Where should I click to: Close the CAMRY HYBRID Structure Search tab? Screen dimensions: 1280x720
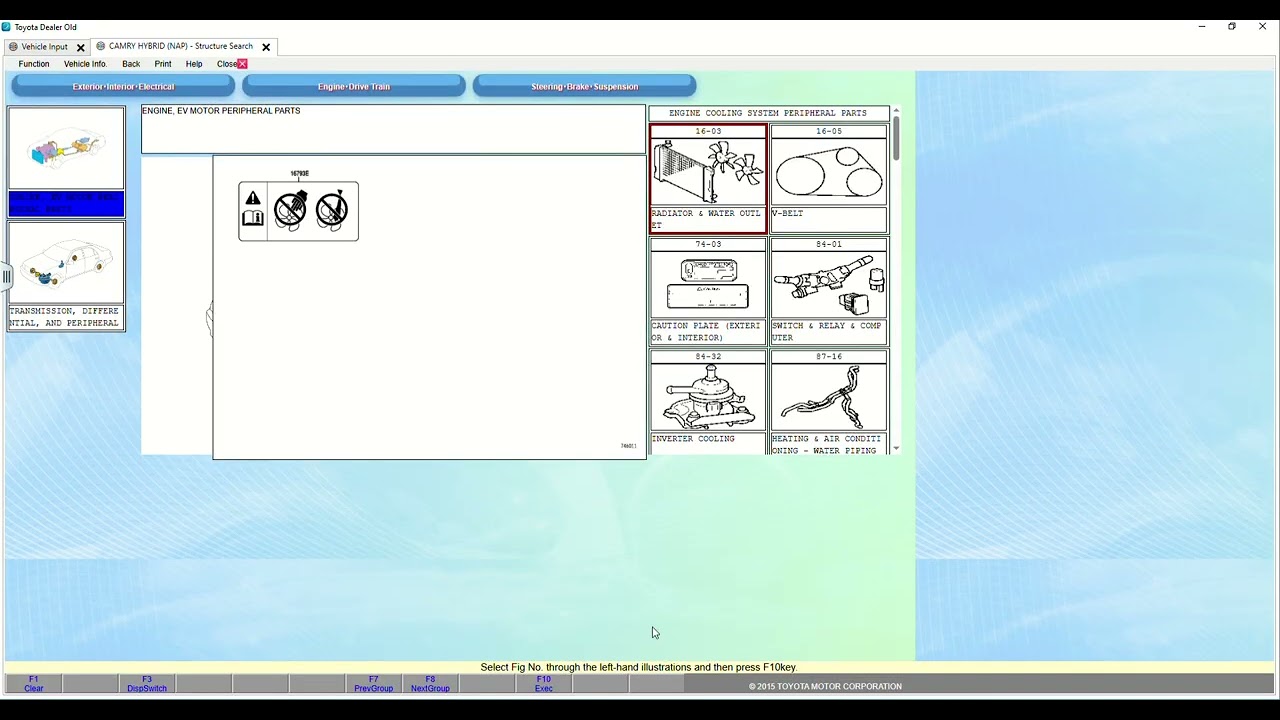pyautogui.click(x=266, y=47)
